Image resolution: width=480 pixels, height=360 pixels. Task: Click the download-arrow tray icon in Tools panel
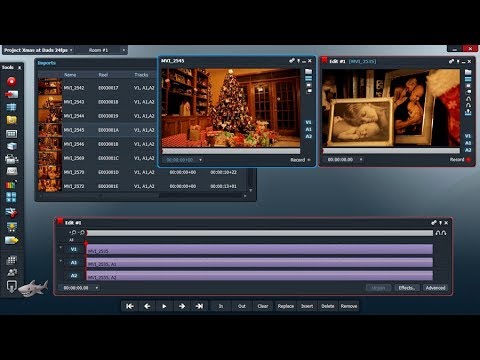coord(11,227)
